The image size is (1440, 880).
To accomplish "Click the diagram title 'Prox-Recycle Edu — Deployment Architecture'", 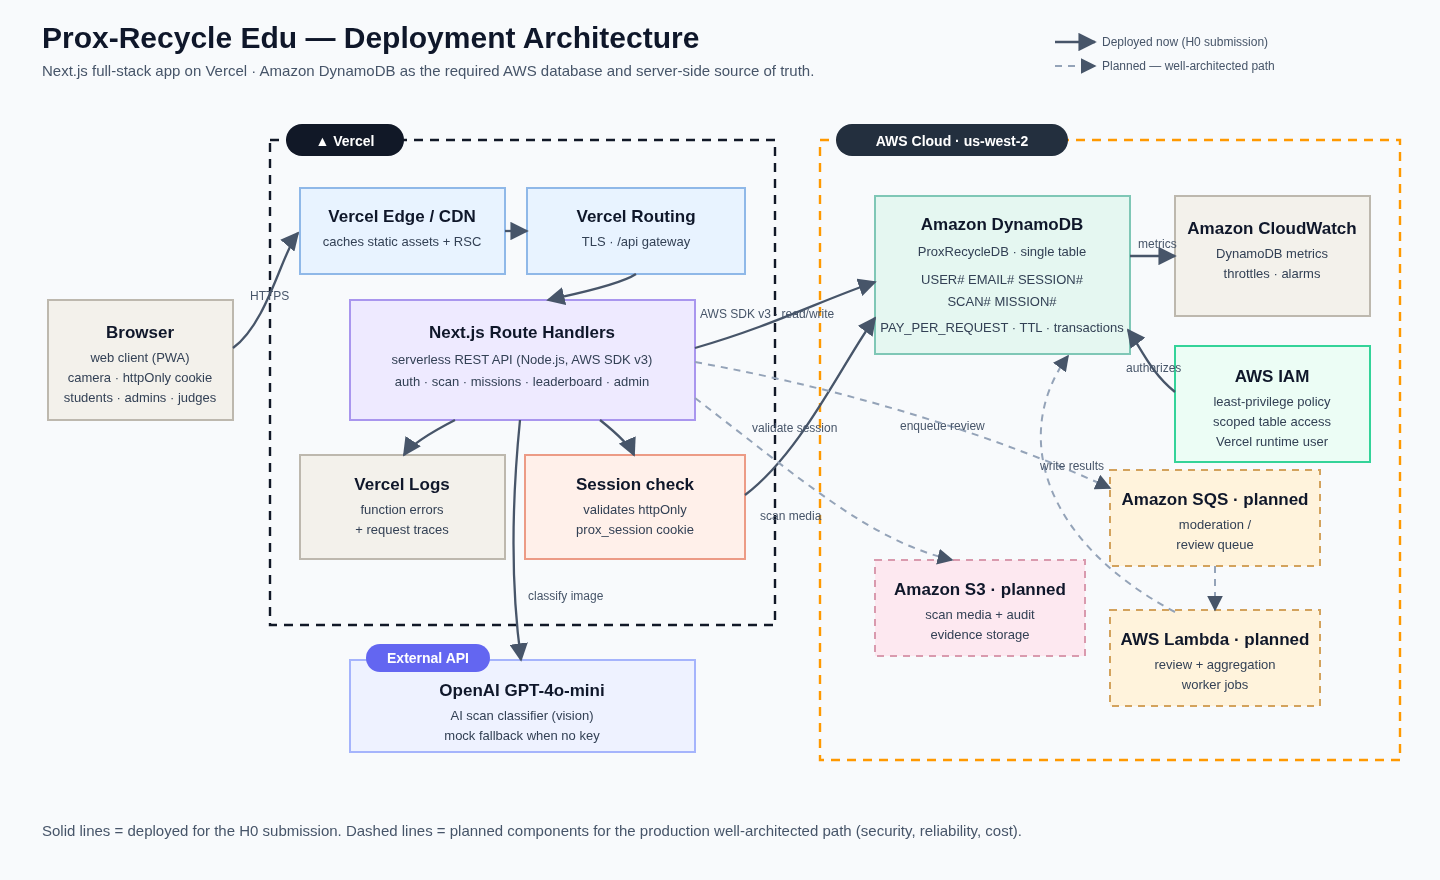I will click(370, 38).
